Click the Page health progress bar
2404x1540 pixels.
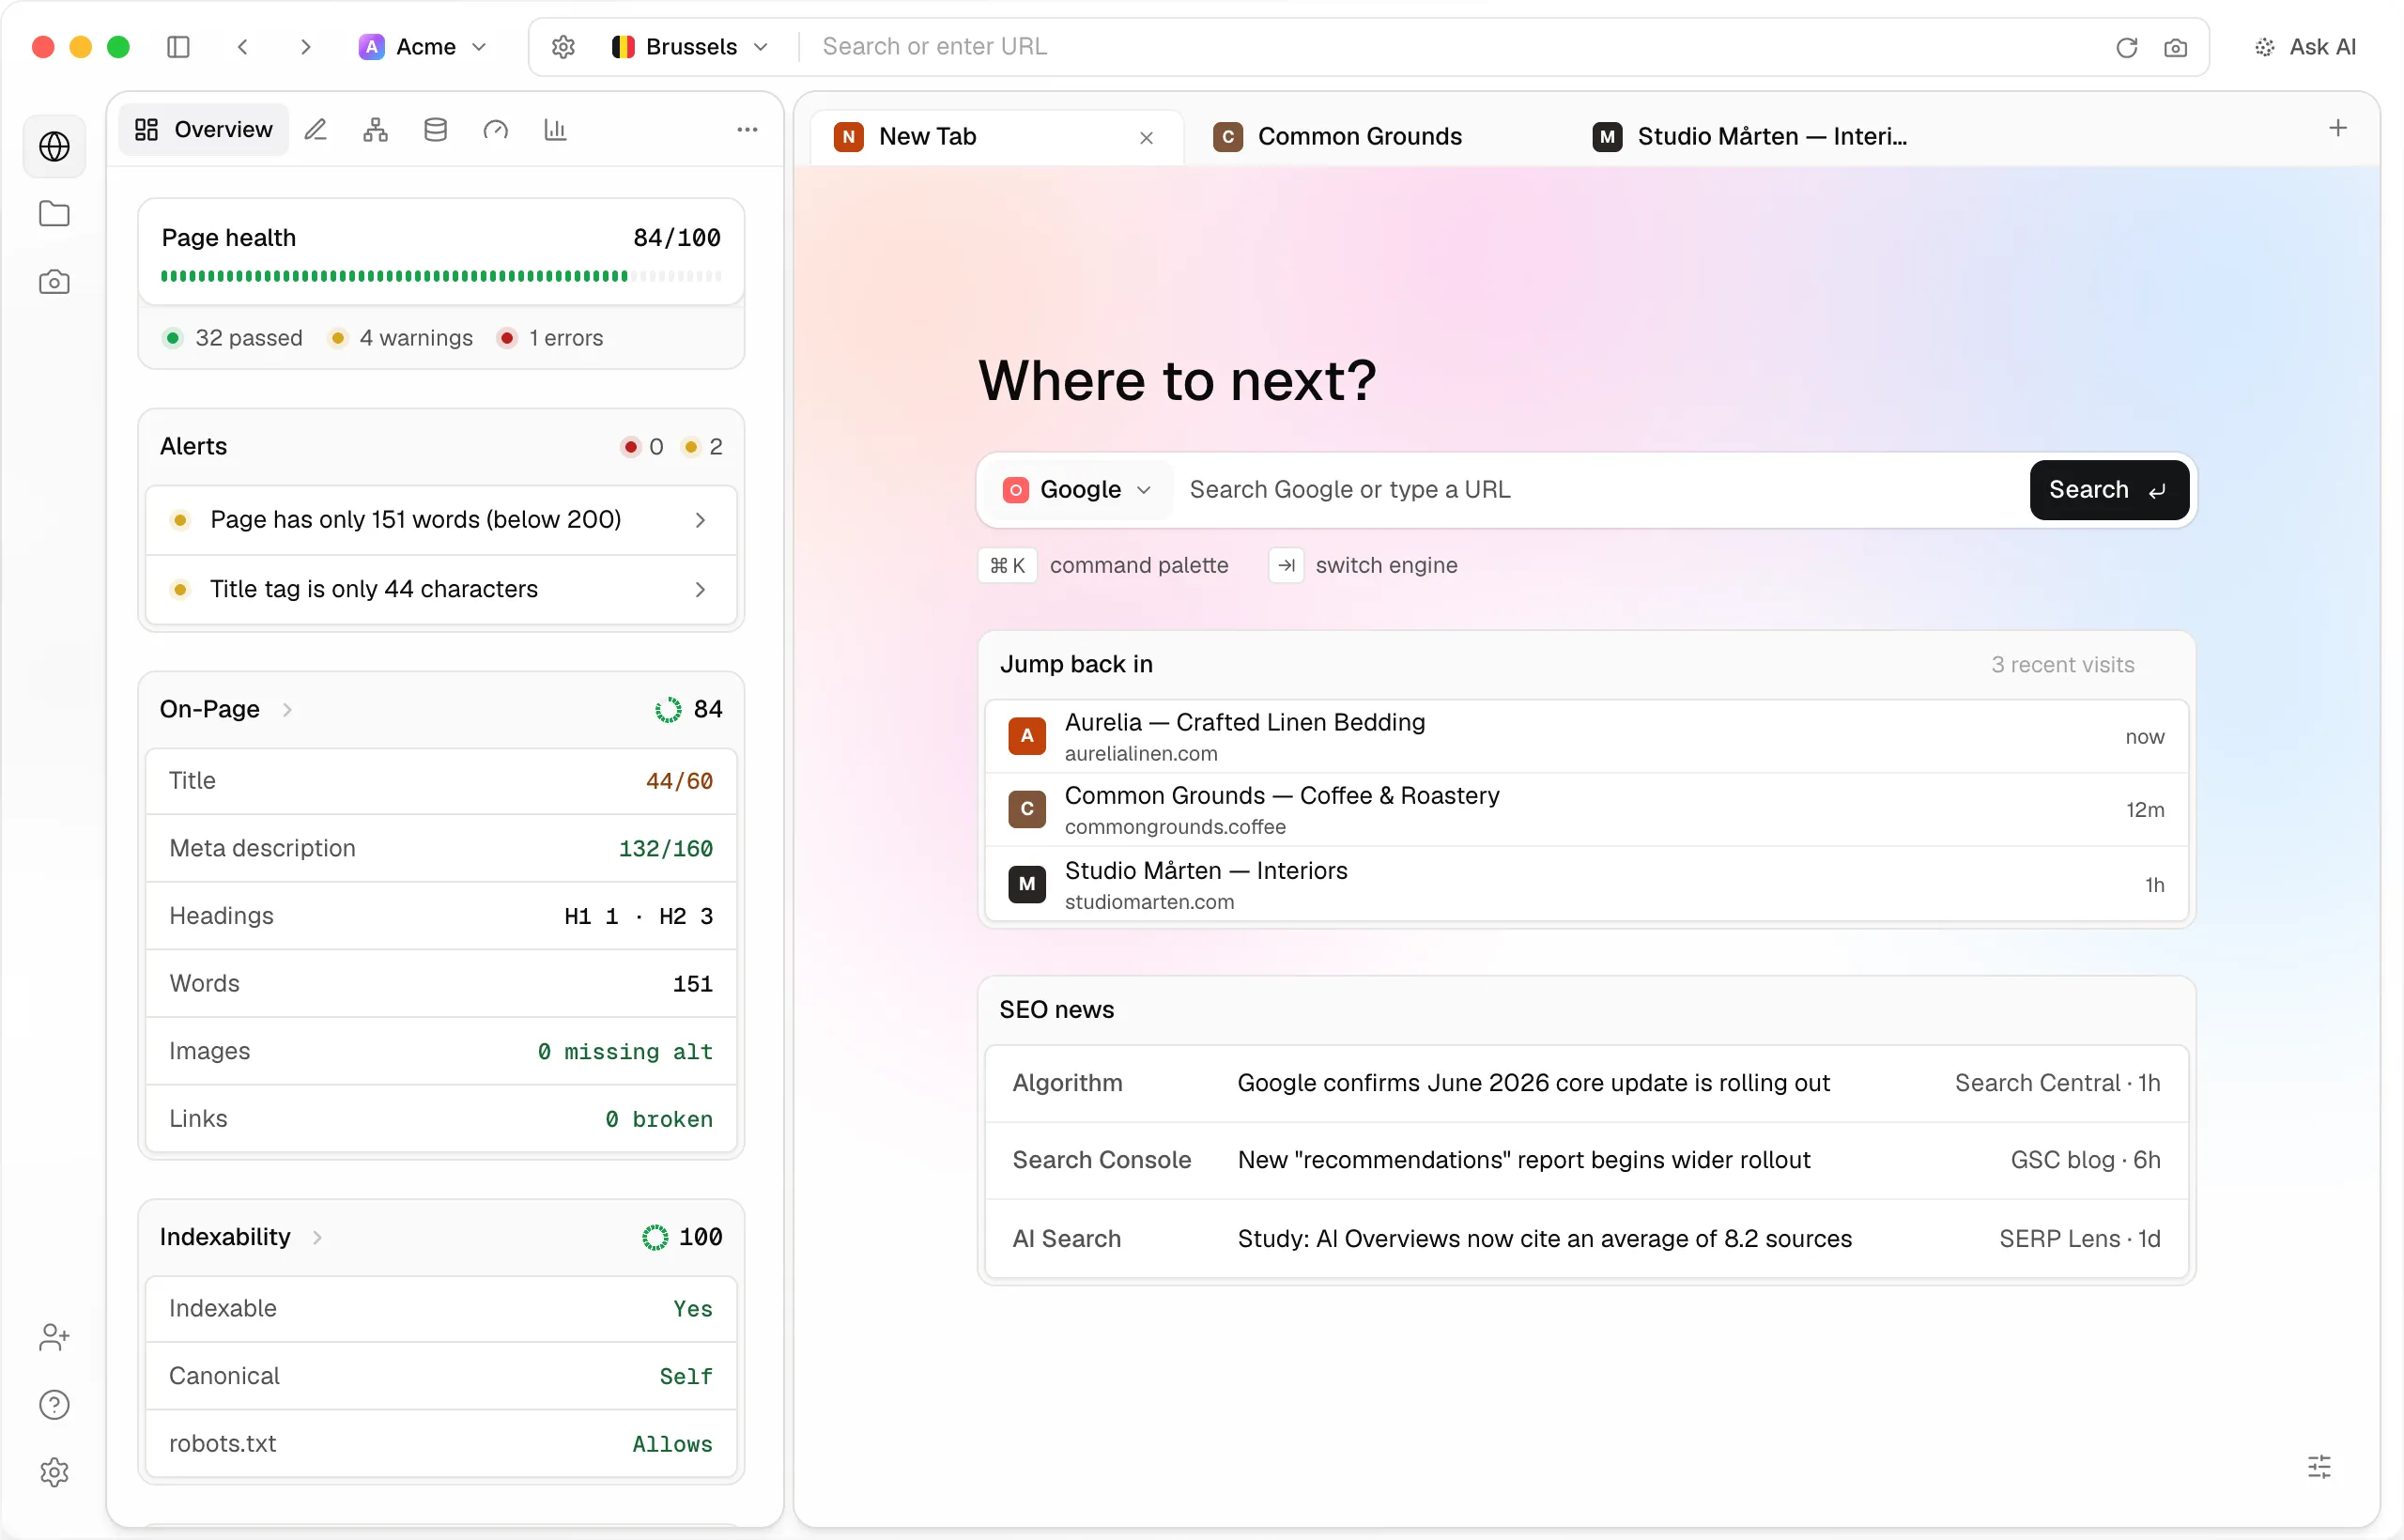441,276
